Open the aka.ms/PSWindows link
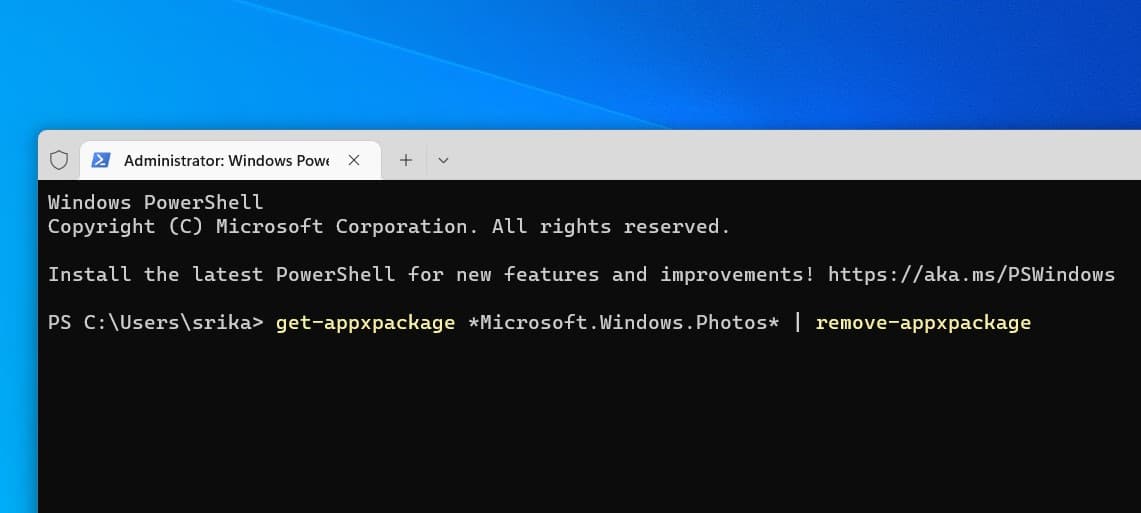Image resolution: width=1141 pixels, height=513 pixels. (x=971, y=274)
